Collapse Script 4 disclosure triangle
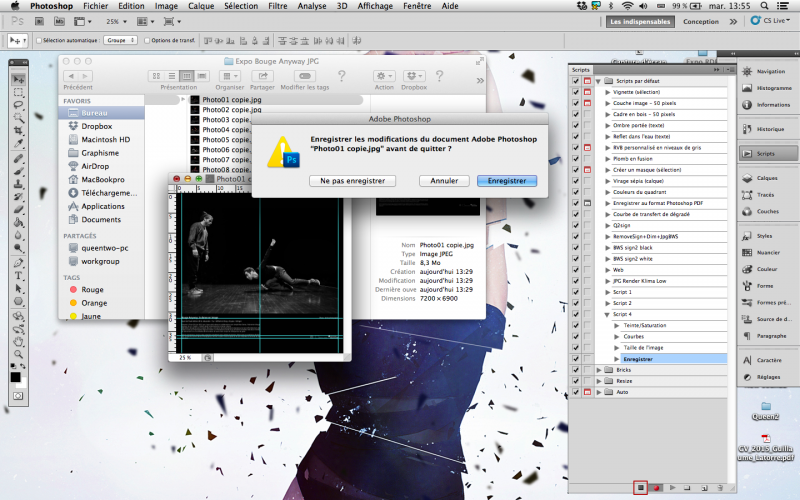Screen dimensions: 800x500 coord(607,314)
